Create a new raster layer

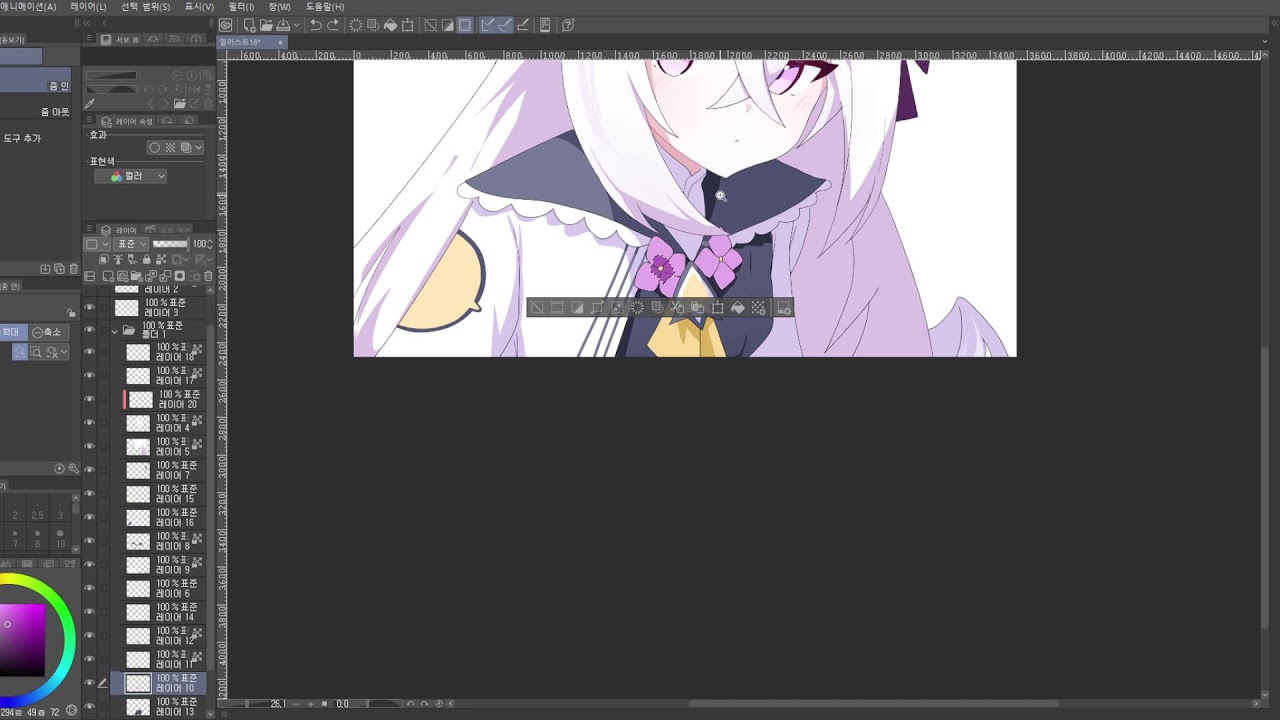pos(109,276)
